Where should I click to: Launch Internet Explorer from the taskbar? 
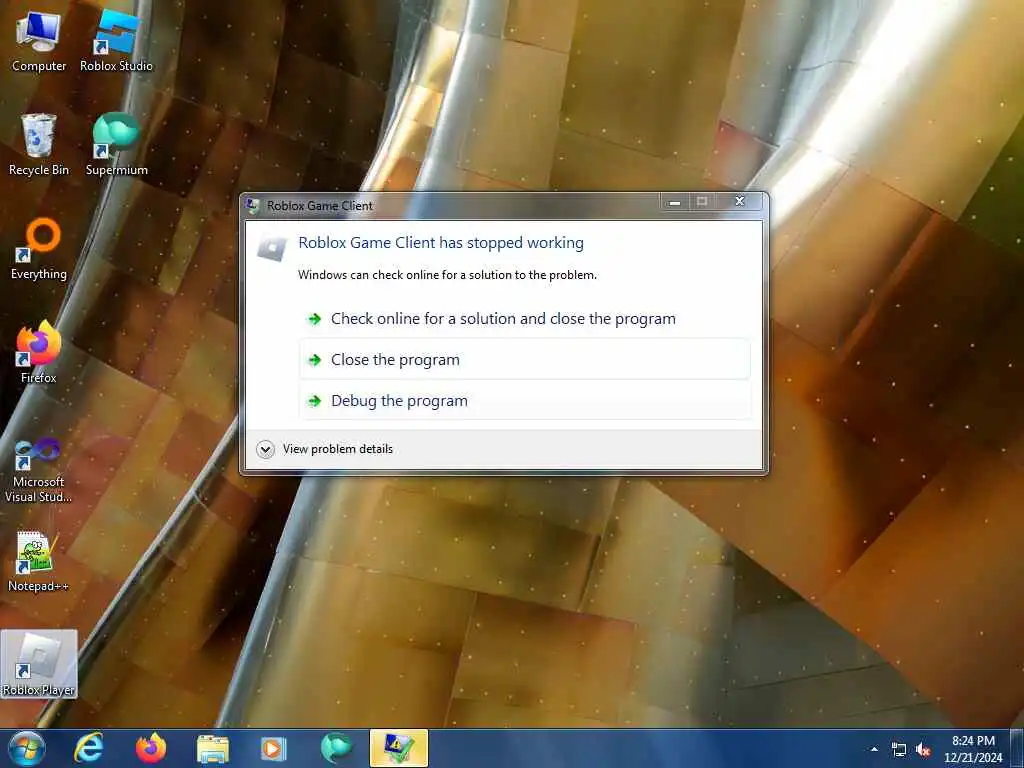(88, 748)
